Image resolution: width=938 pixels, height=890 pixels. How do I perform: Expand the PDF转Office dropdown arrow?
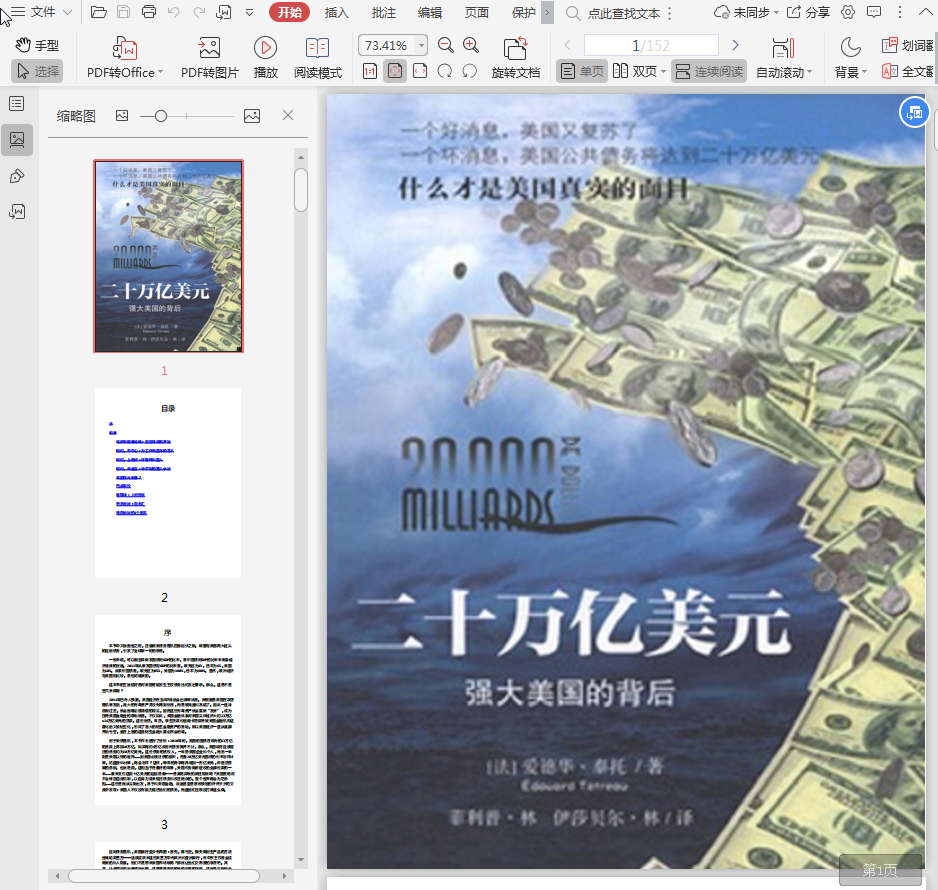click(160, 72)
